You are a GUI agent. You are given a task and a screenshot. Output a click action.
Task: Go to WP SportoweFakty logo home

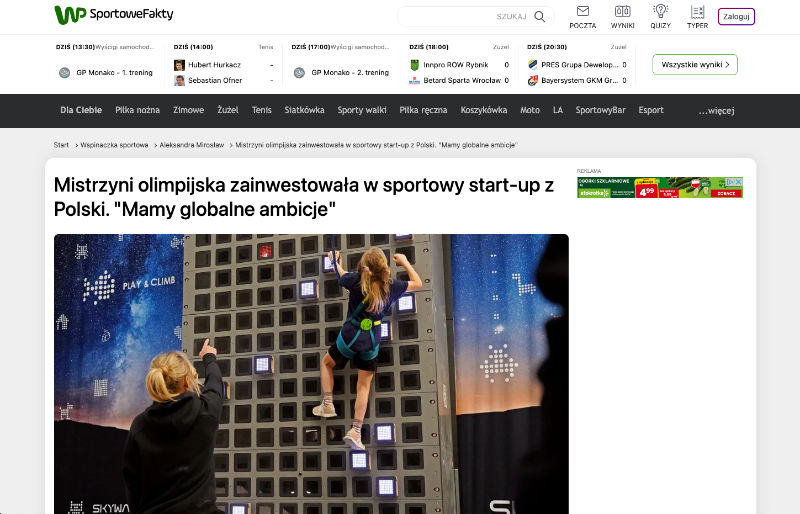114,14
